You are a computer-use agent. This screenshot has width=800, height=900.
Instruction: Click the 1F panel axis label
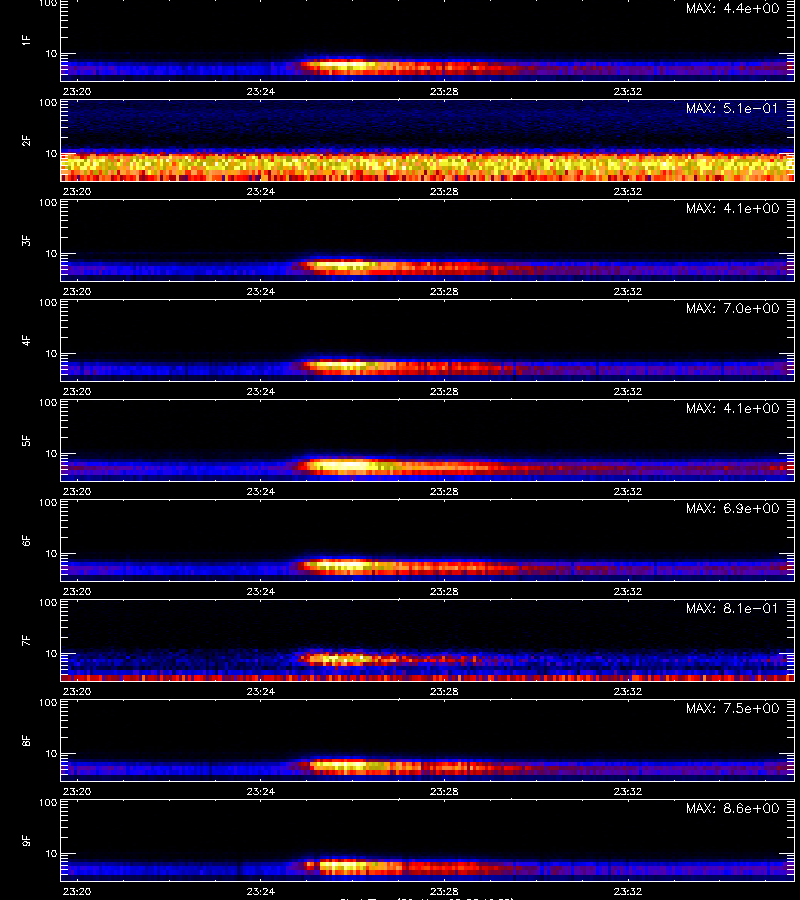26,40
